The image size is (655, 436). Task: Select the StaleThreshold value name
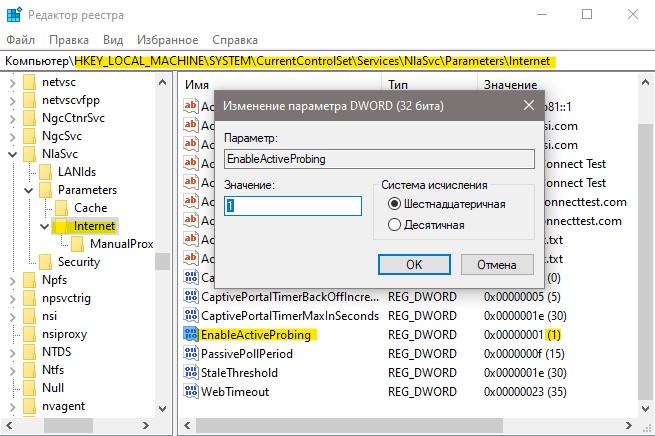[x=239, y=373]
